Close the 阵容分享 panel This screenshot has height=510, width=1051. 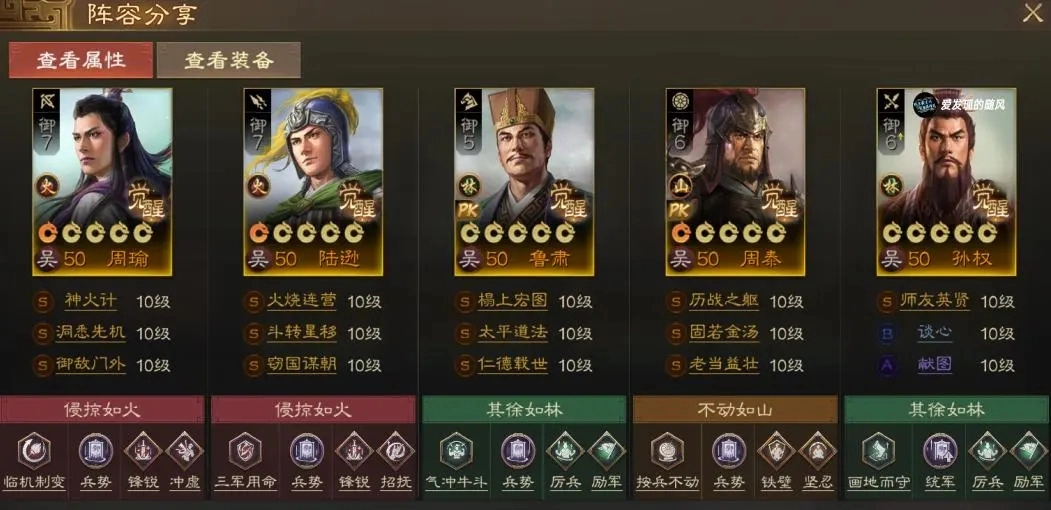pyautogui.click(x=1032, y=13)
